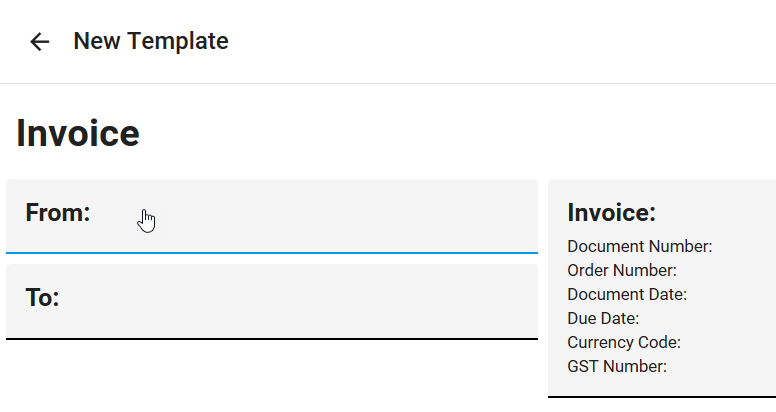Click the GST Number line
The height and width of the screenshot is (412, 776).
coord(617,366)
